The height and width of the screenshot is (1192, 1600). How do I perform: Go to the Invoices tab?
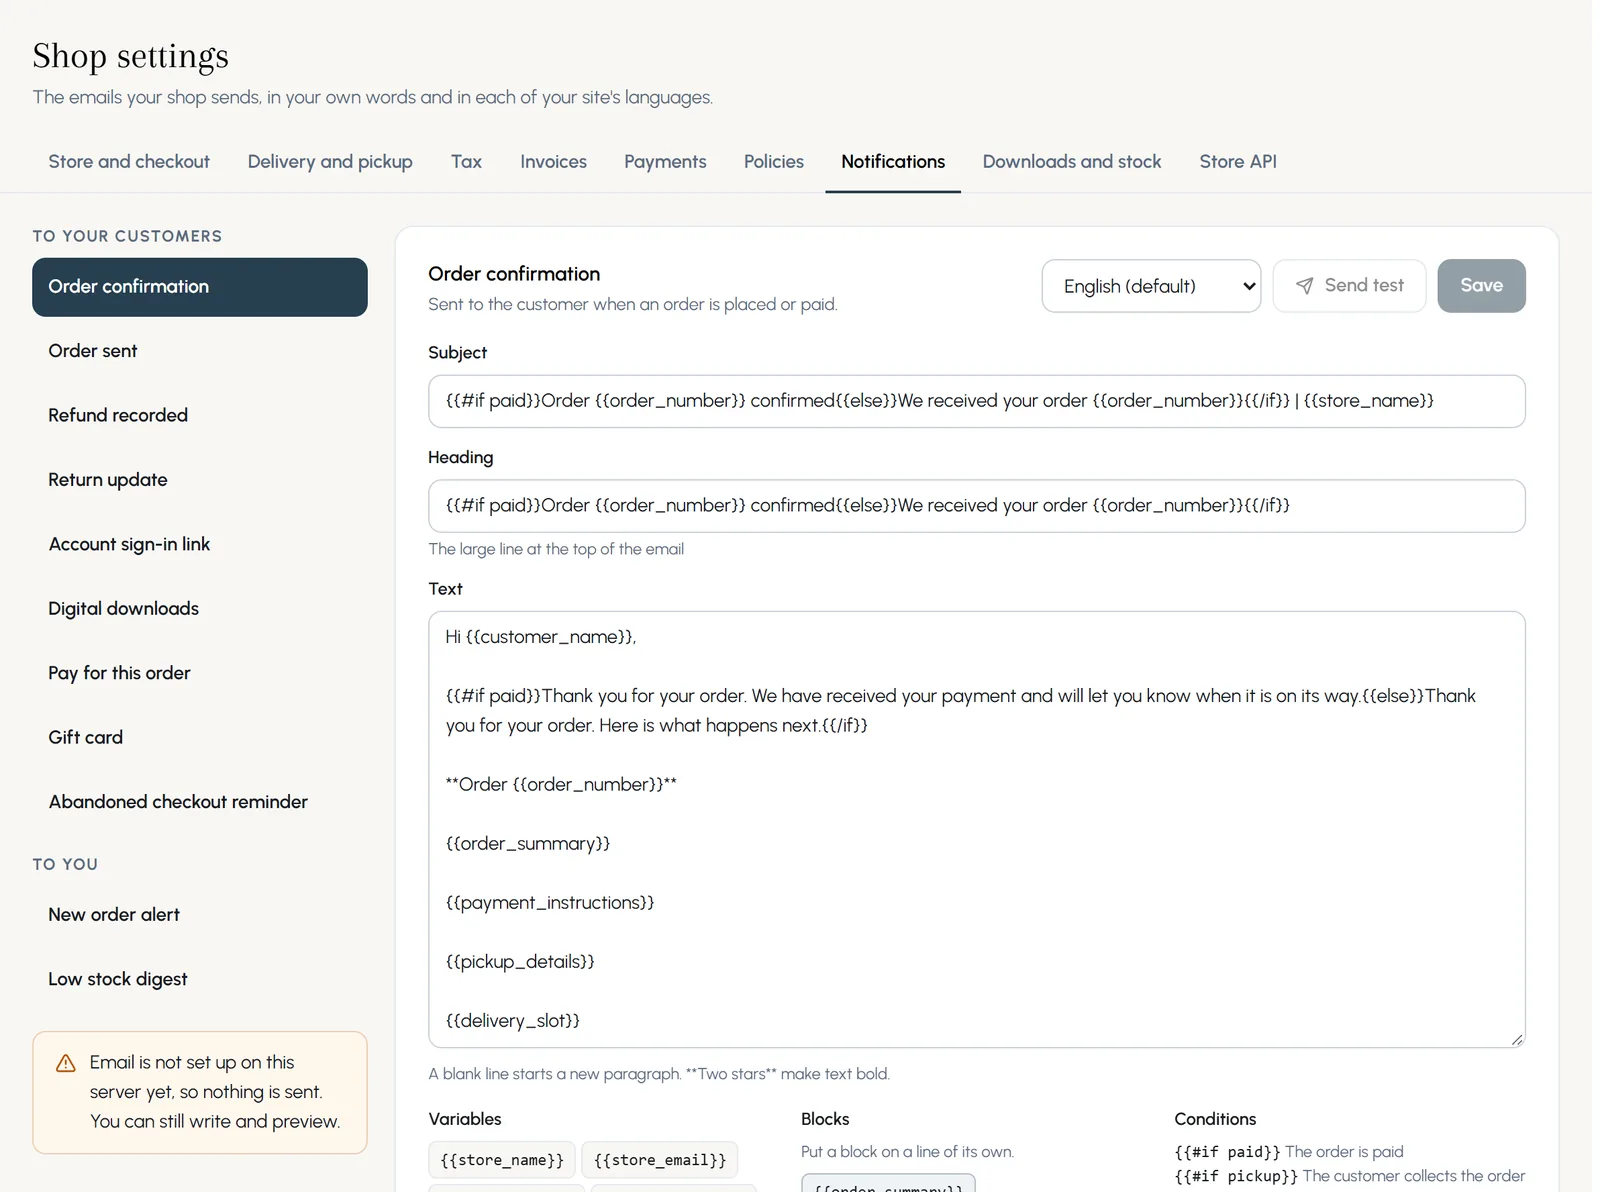tap(553, 162)
